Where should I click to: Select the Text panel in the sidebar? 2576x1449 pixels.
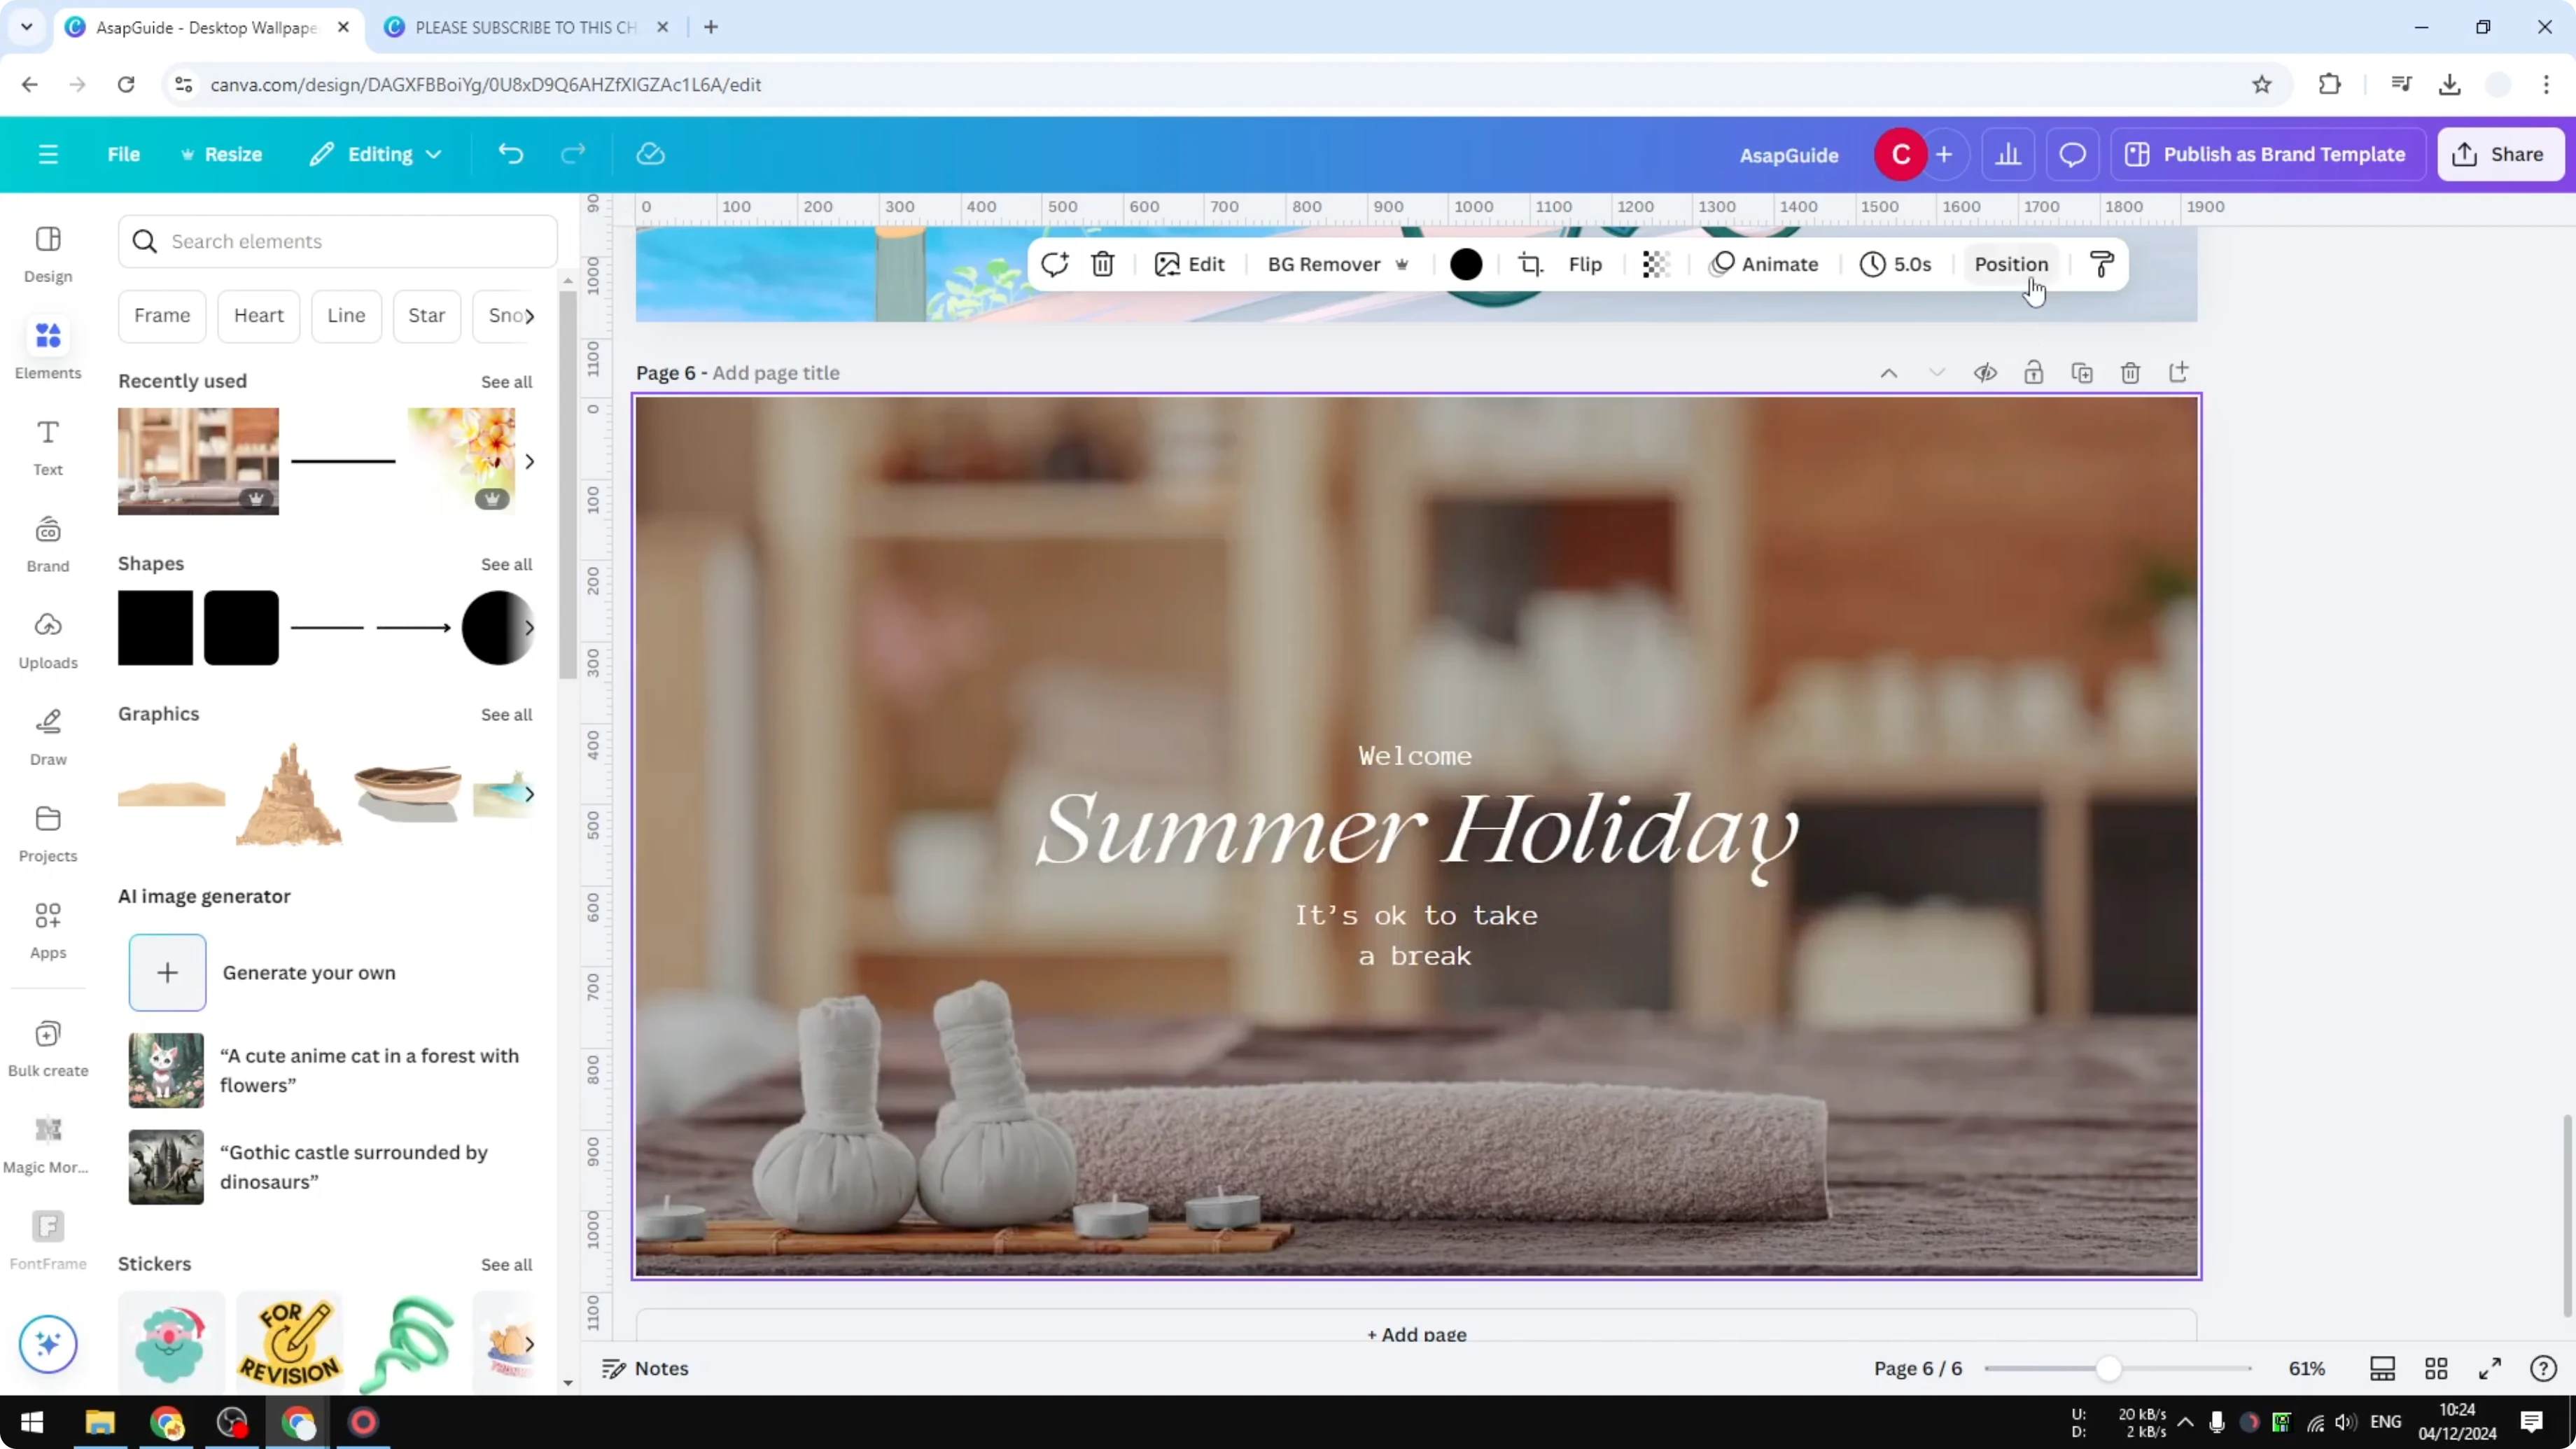pyautogui.click(x=47, y=447)
